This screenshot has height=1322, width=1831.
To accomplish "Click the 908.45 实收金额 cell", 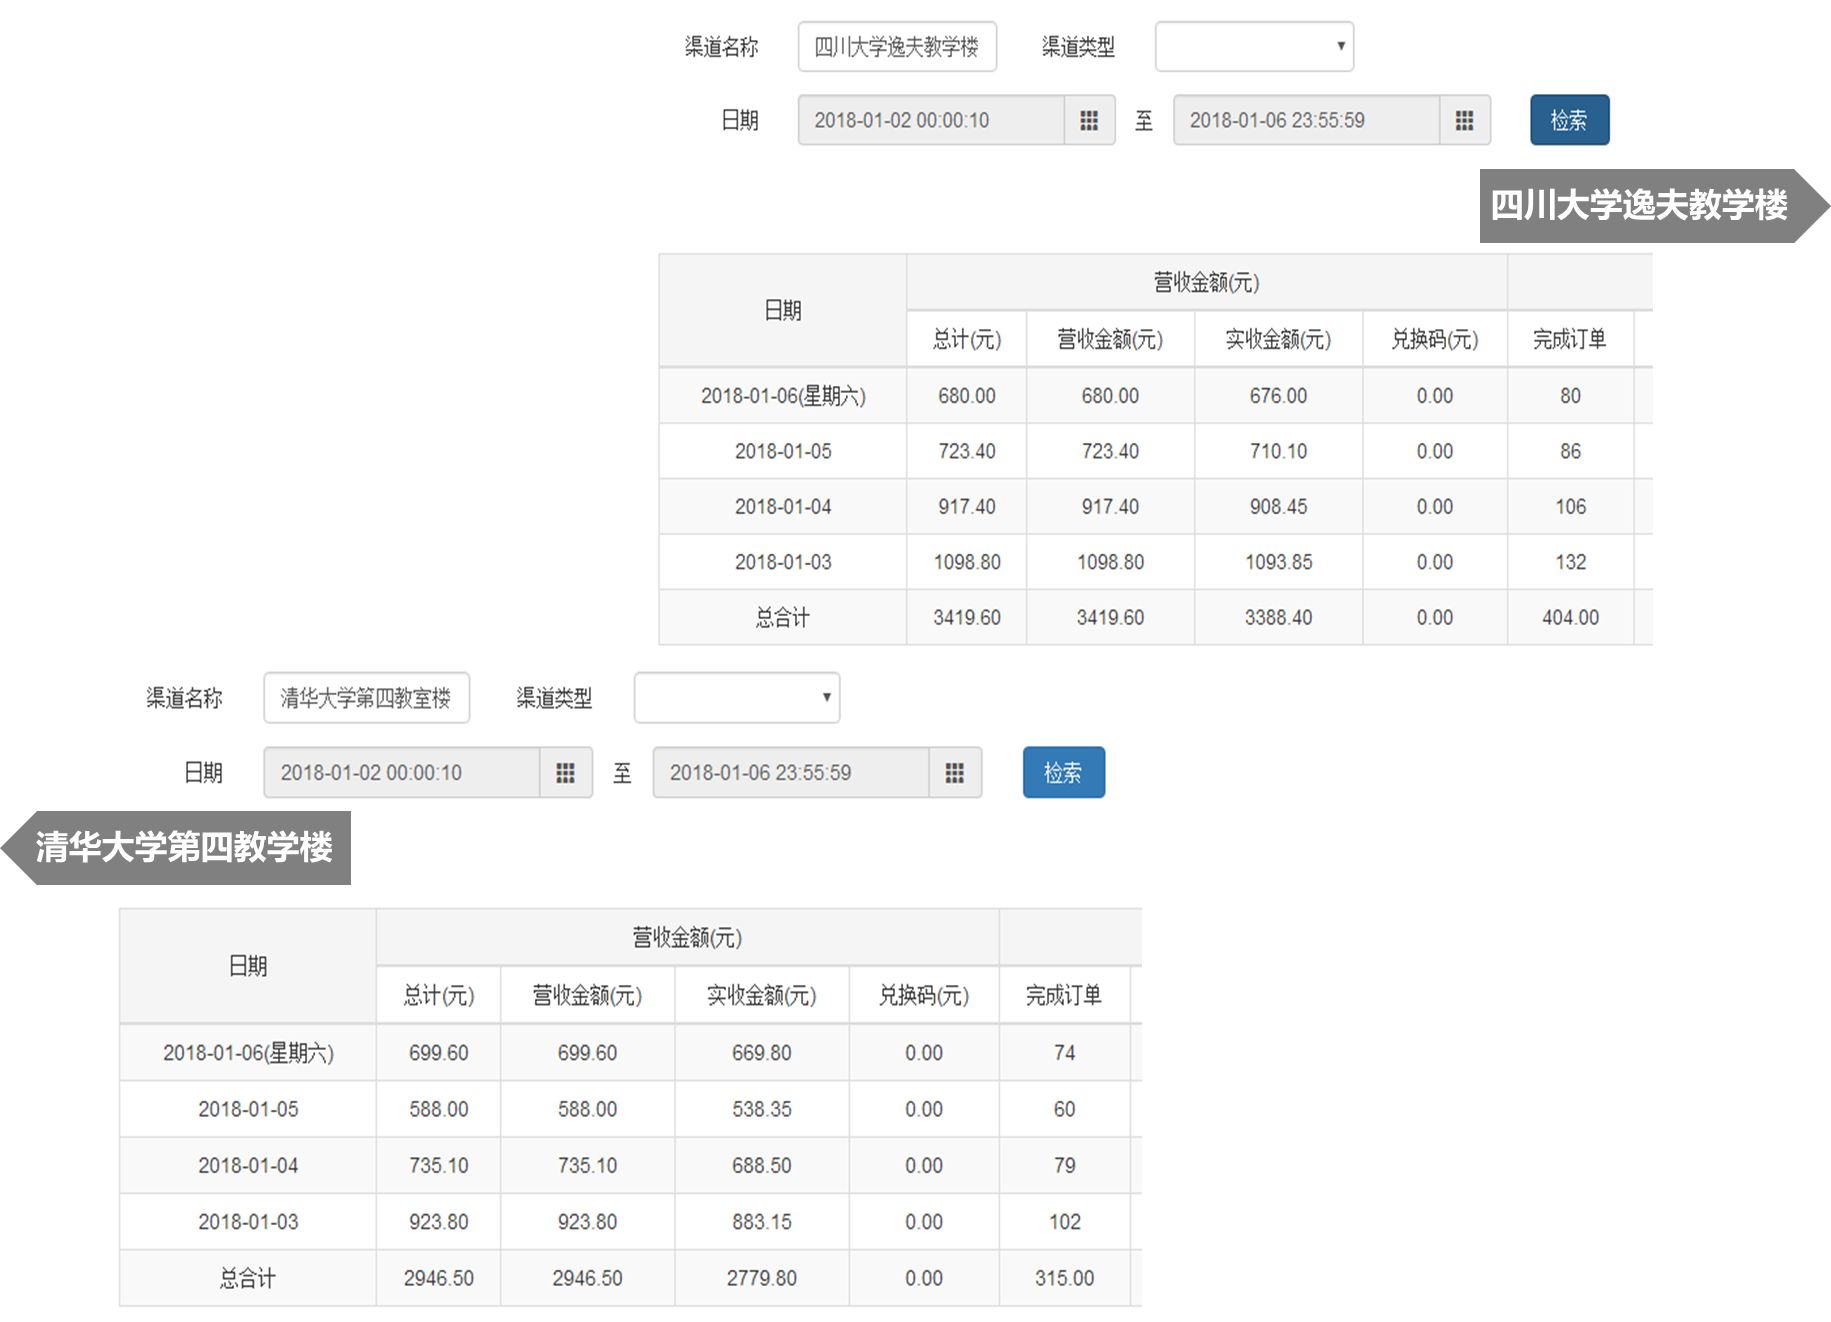I will 1278,507.
